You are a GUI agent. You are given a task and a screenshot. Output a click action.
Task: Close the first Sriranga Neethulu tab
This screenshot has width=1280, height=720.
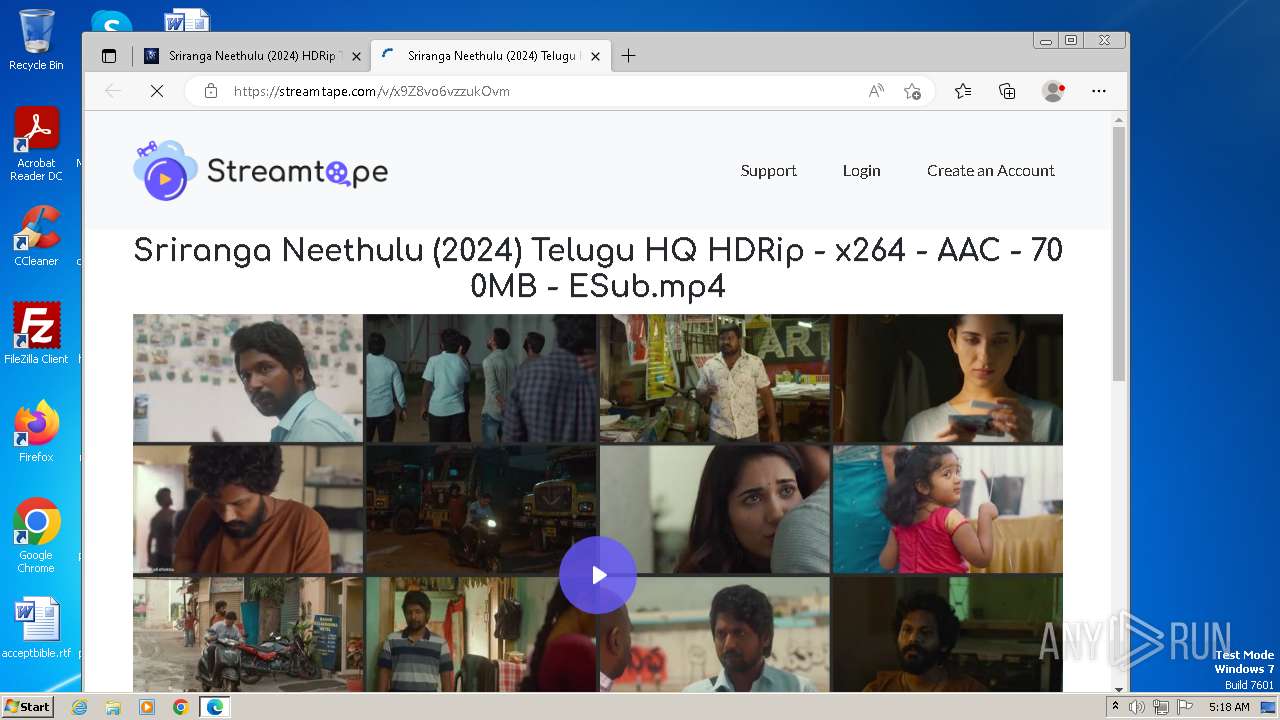click(356, 56)
